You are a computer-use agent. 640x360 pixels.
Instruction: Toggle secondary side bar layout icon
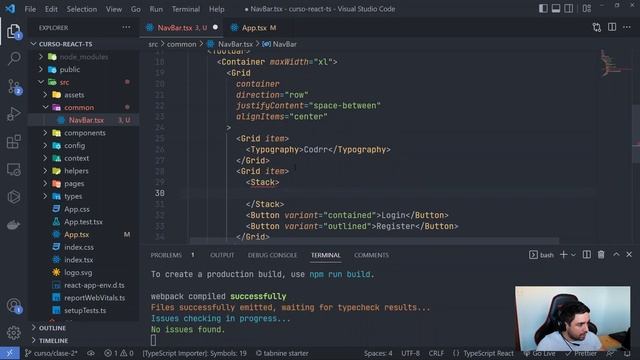click(568, 9)
